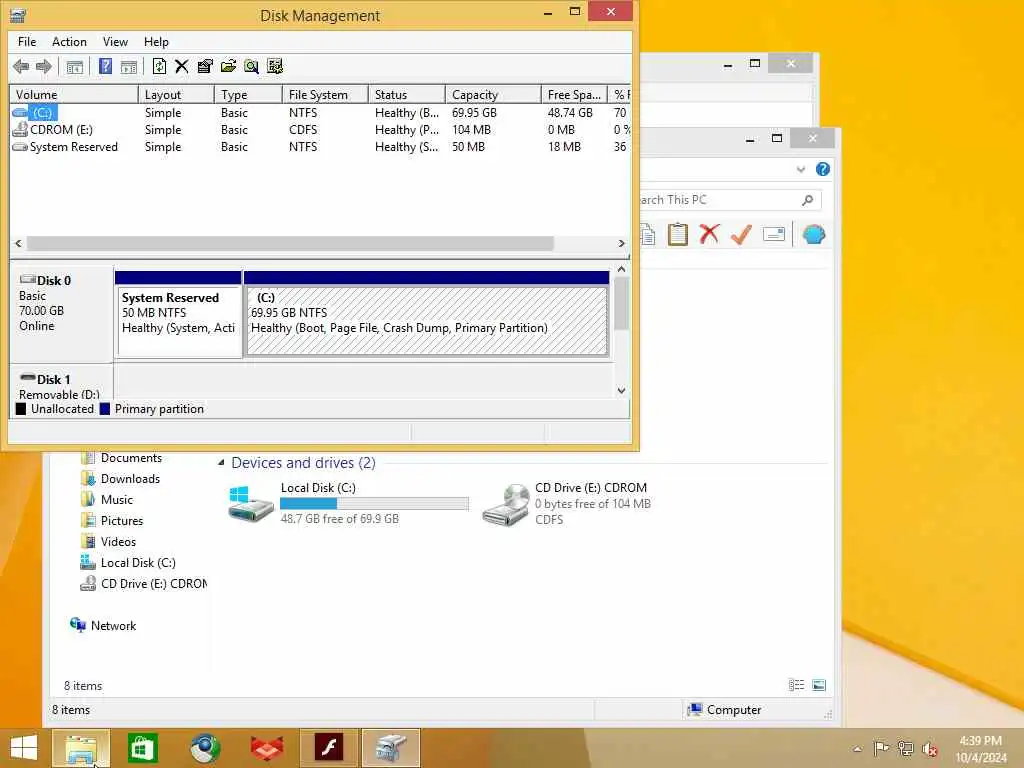Open the Action menu

[69, 42]
